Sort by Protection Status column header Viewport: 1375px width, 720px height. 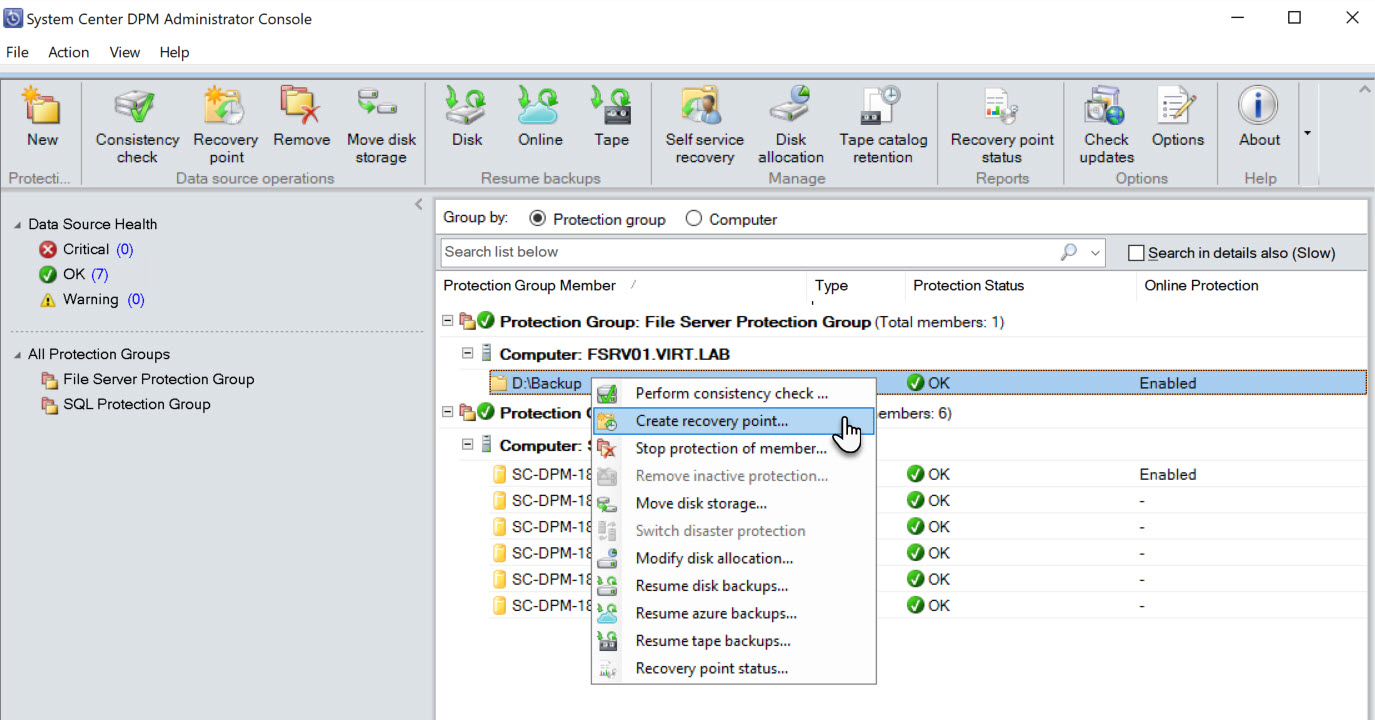968,285
